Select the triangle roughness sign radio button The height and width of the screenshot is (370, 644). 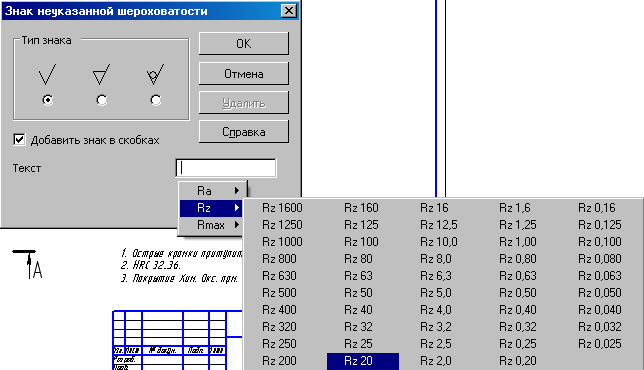[x=101, y=100]
